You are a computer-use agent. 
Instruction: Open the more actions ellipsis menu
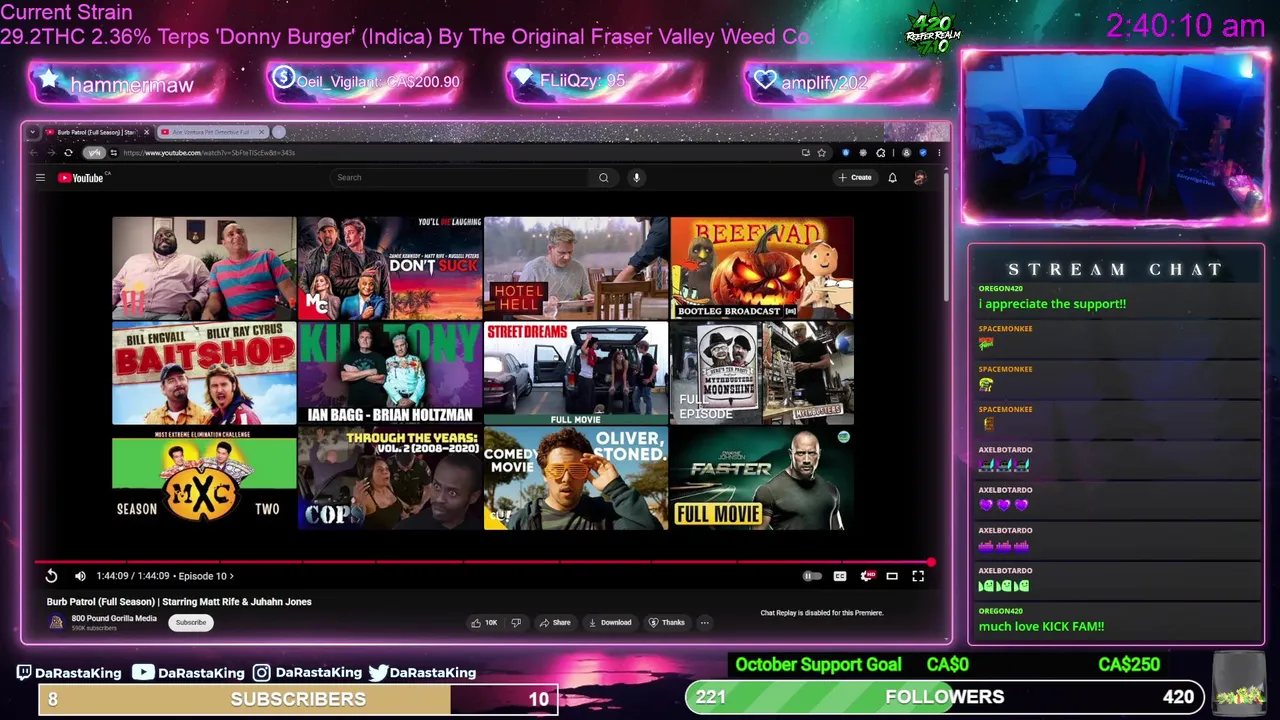pyautogui.click(x=704, y=623)
